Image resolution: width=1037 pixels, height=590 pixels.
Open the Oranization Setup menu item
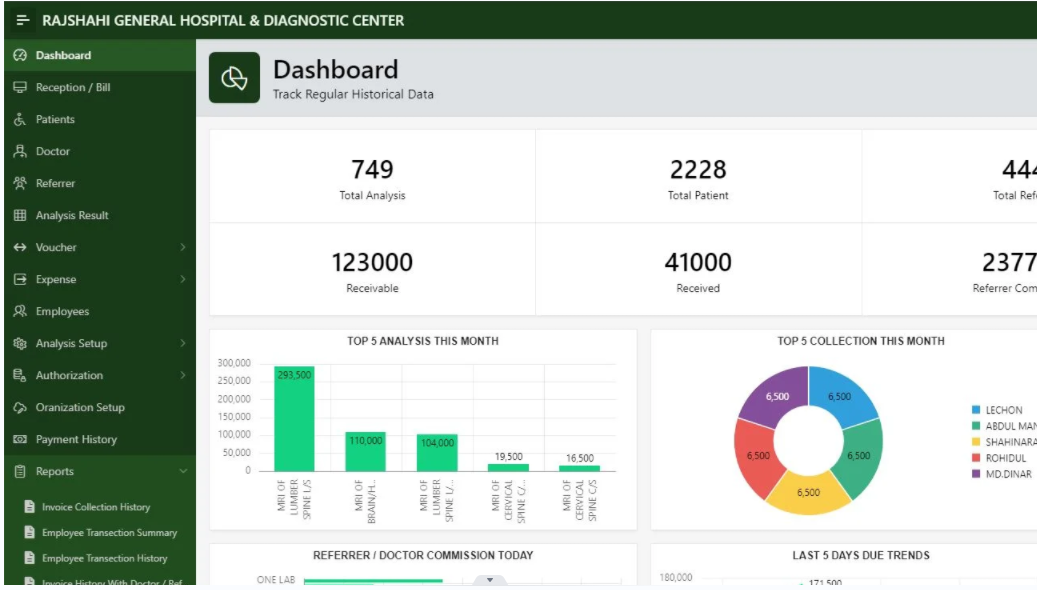tap(80, 408)
